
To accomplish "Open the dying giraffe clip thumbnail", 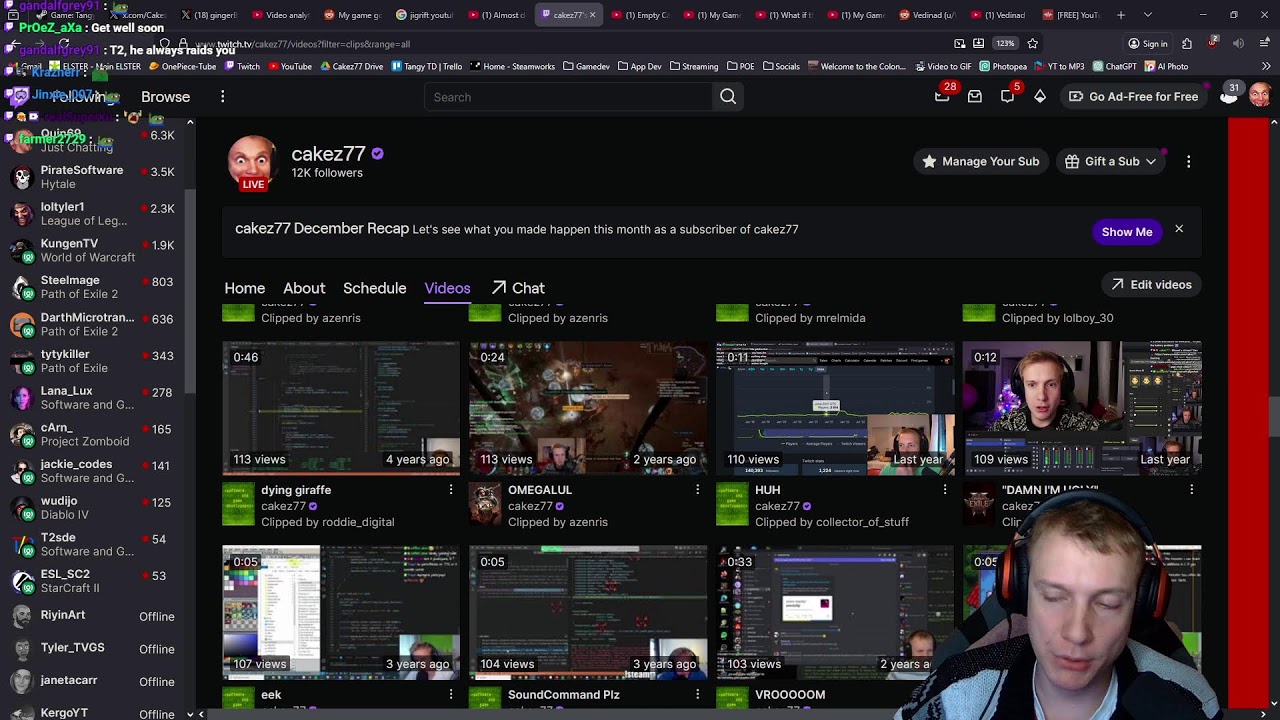I will coord(341,408).
